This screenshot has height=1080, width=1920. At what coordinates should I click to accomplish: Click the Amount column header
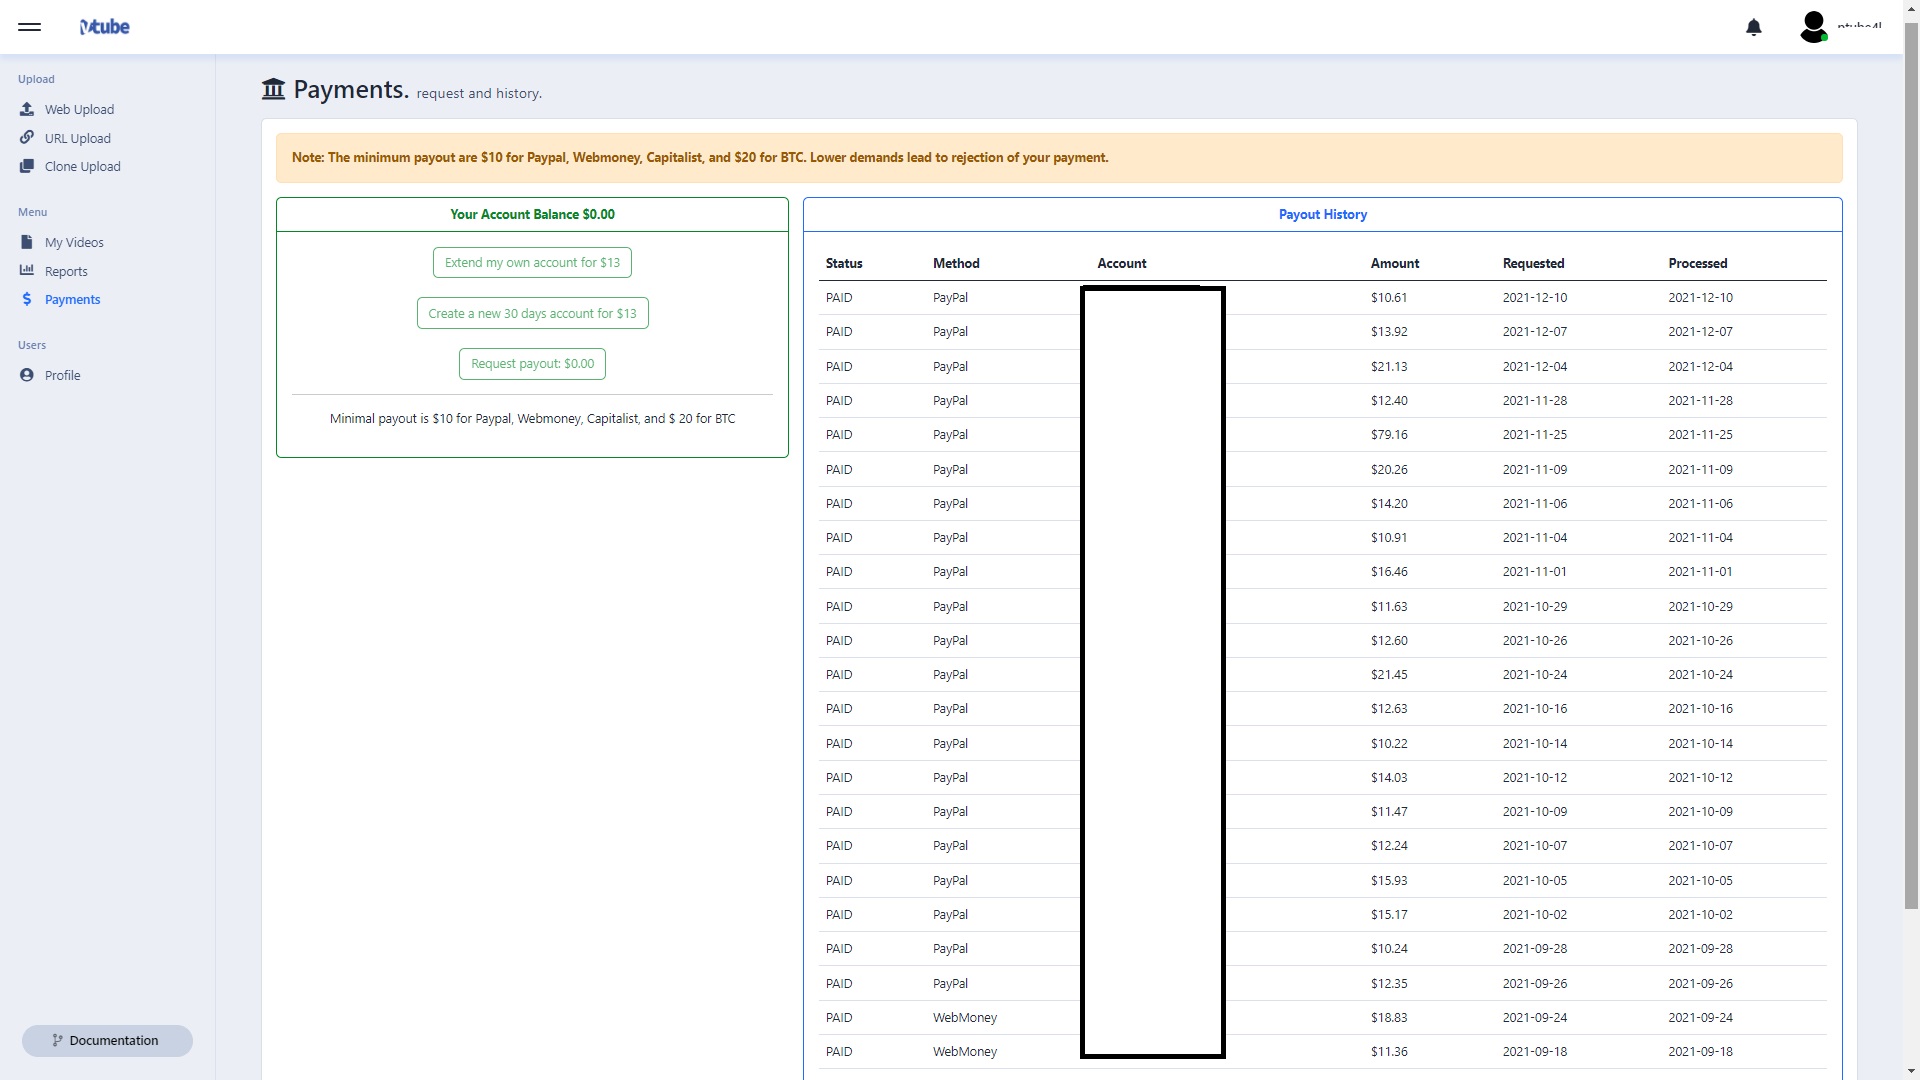[x=1394, y=263]
